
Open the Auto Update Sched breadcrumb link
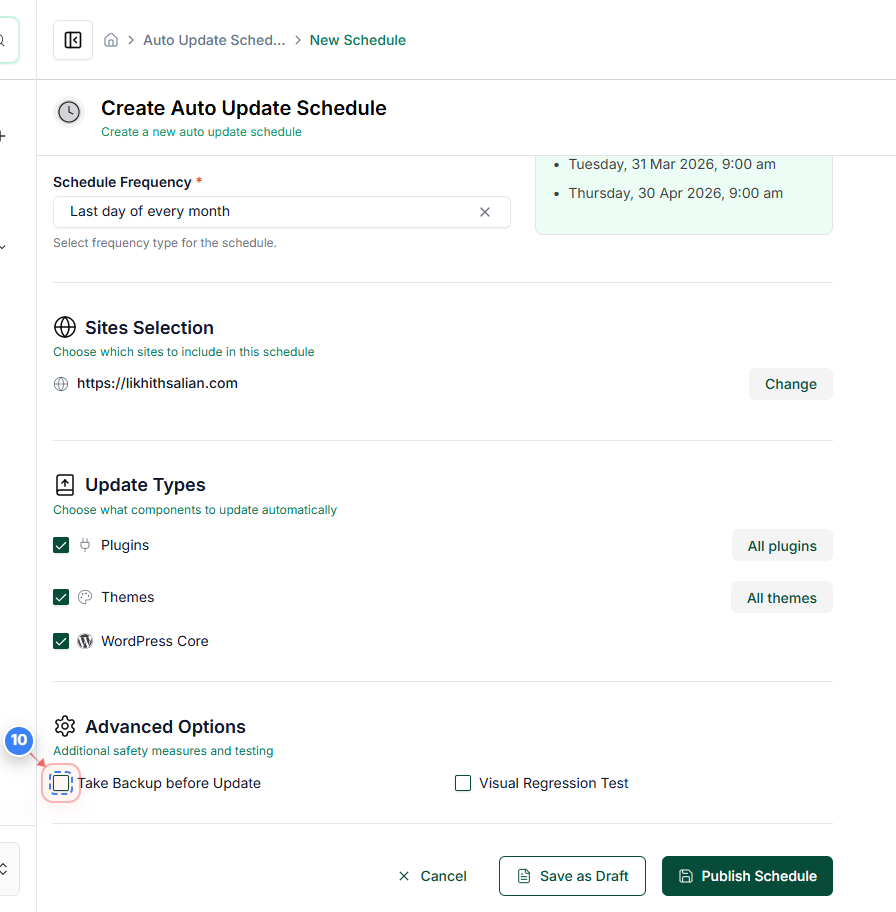213,40
